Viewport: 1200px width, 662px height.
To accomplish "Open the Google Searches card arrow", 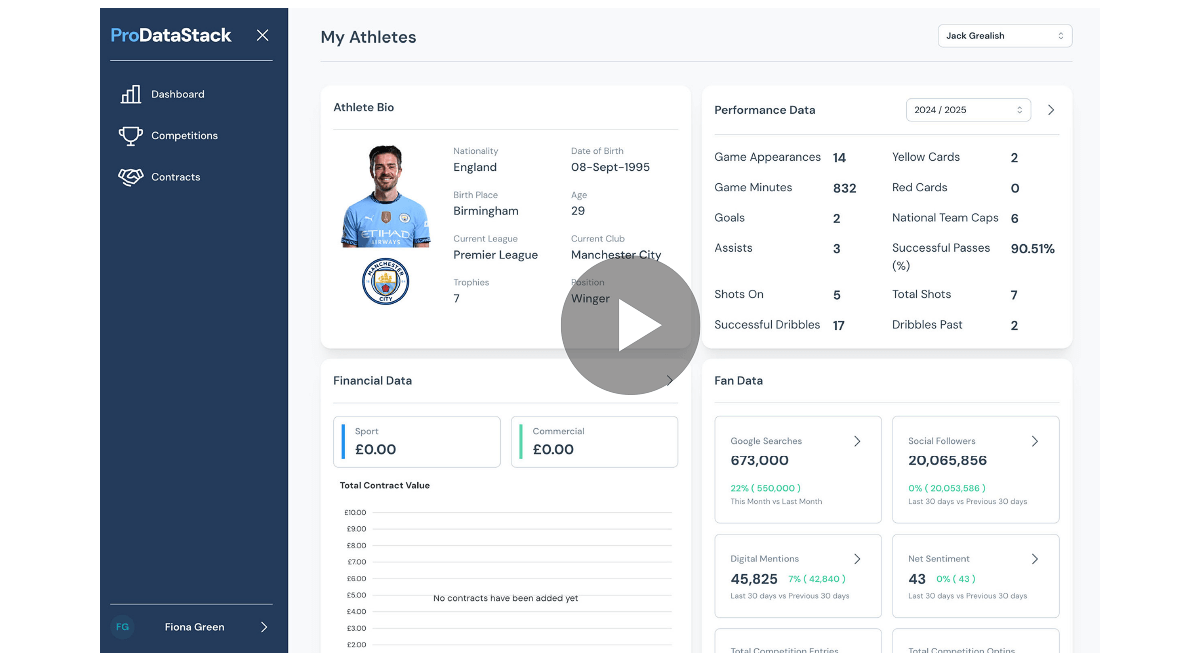I will (x=857, y=441).
